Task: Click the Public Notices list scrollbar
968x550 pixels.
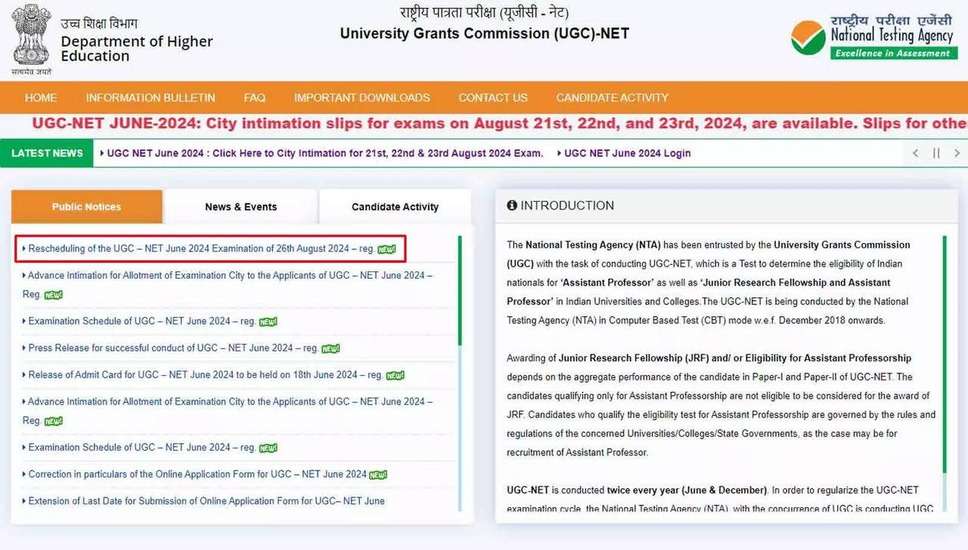Action: (x=459, y=290)
